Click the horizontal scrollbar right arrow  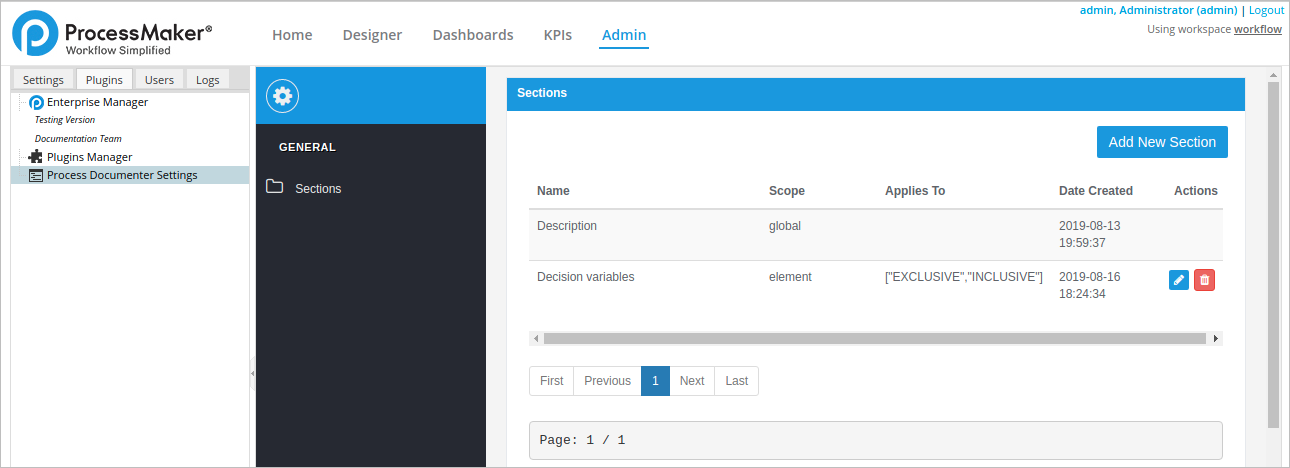[x=1215, y=339]
